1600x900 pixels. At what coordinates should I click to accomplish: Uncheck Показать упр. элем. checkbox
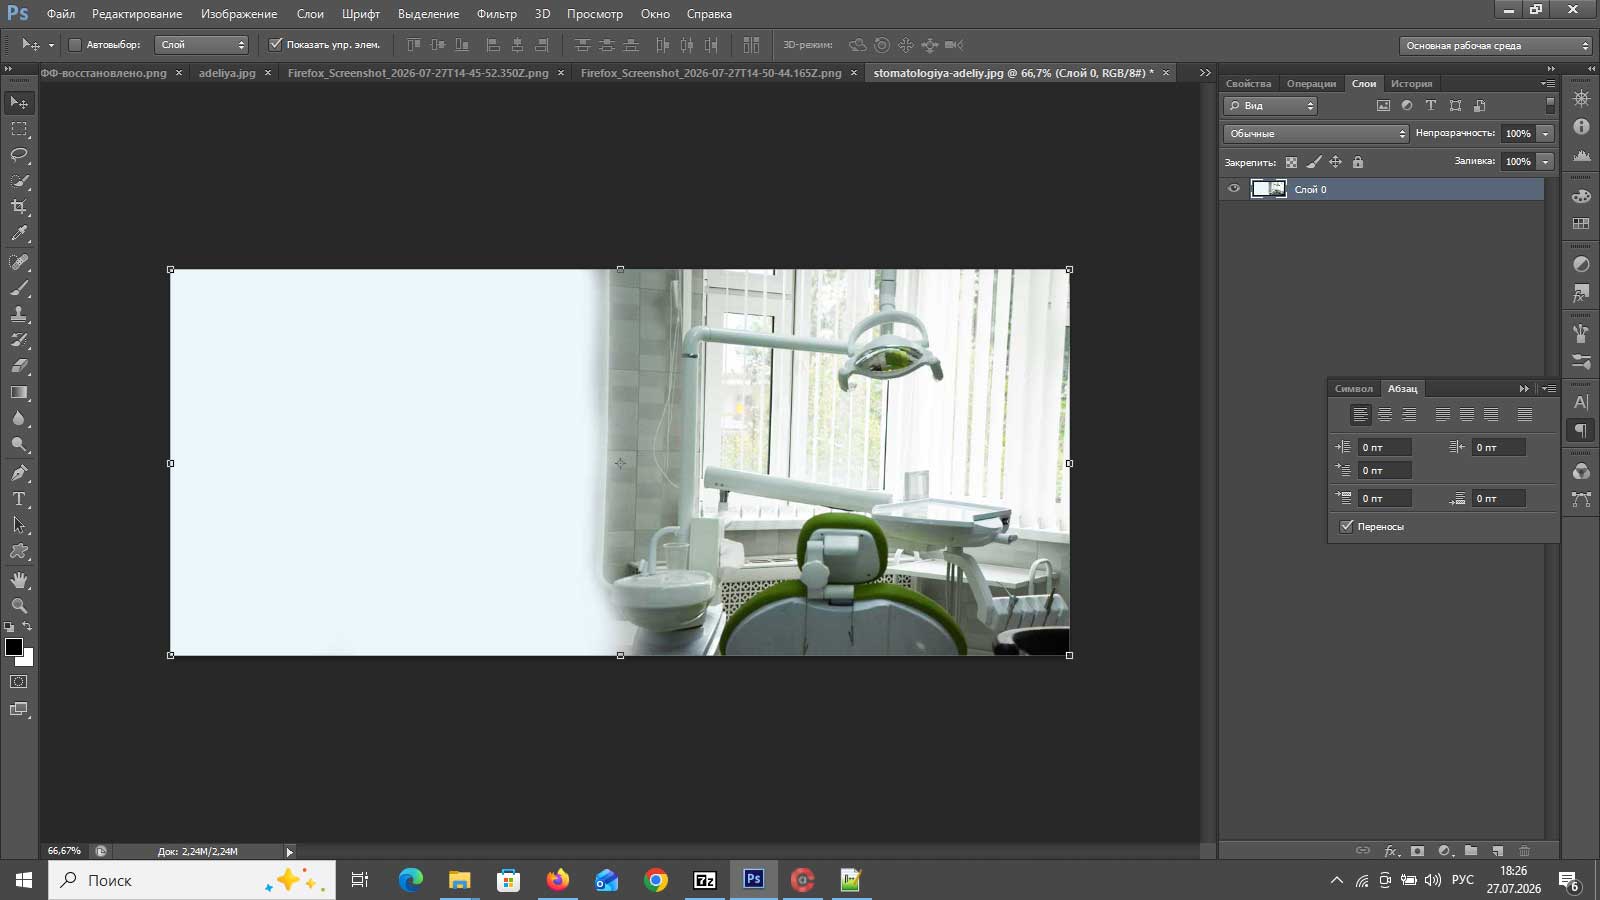pyautogui.click(x=276, y=45)
